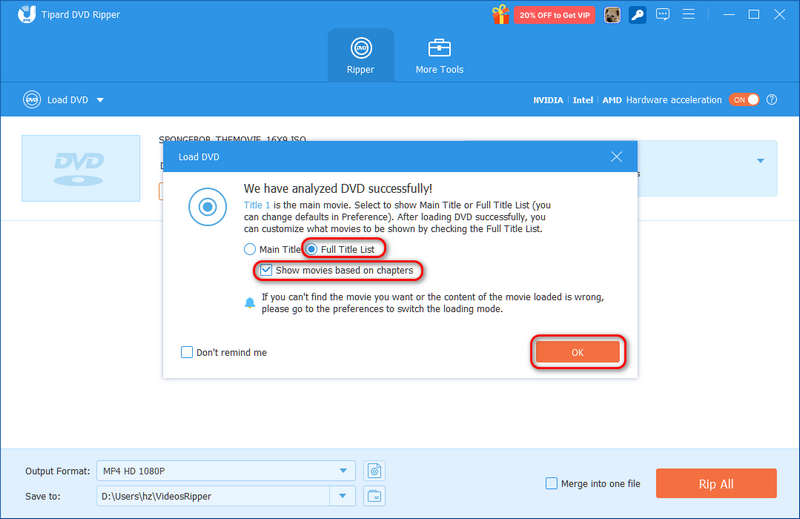Image resolution: width=800 pixels, height=519 pixels.
Task: Open the Save to folder icon
Action: point(374,496)
